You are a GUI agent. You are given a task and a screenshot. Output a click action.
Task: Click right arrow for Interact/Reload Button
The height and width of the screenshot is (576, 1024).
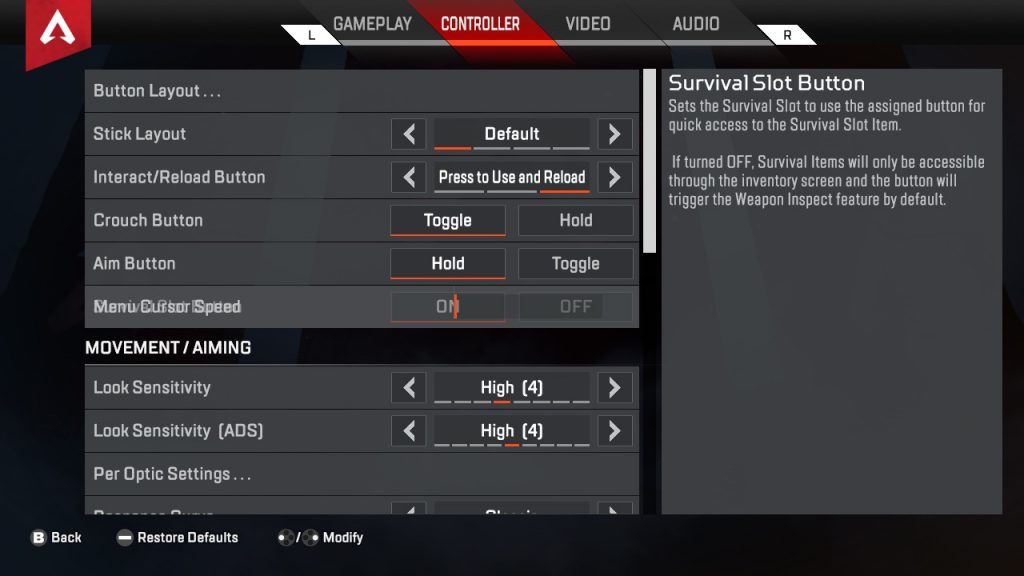615,177
